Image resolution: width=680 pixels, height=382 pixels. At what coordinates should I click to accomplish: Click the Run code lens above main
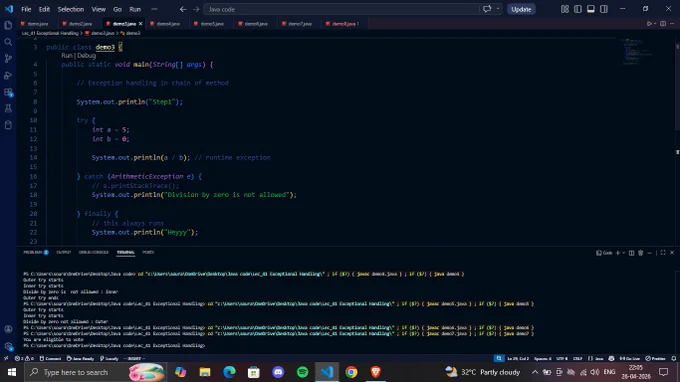[x=66, y=56]
